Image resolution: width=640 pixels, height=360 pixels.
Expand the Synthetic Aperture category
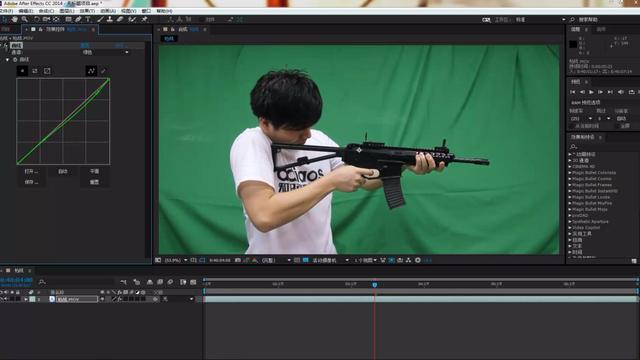pos(570,222)
